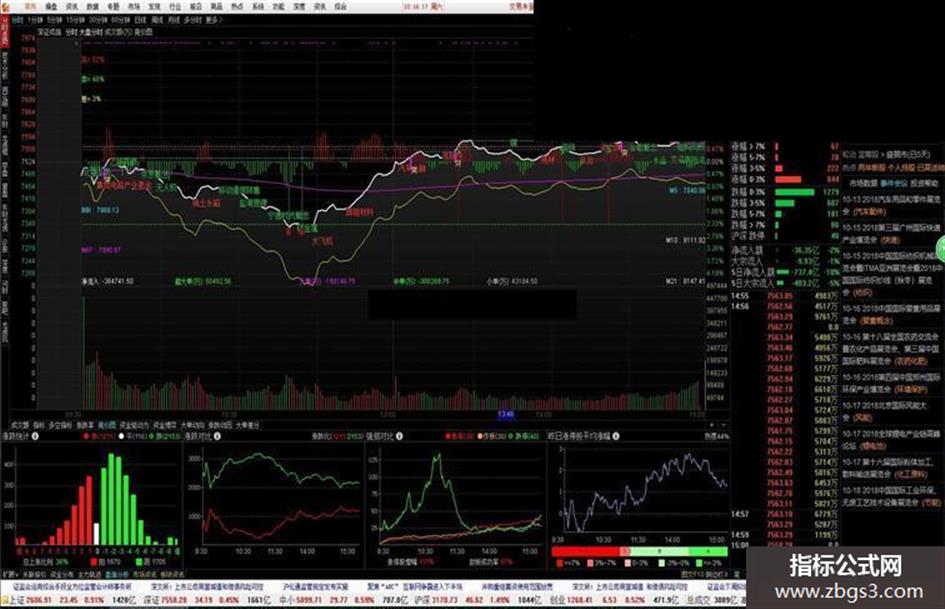The height and width of the screenshot is (609, 945).
Task: Select the 资金博弈 indicator tab
Action: (166, 425)
